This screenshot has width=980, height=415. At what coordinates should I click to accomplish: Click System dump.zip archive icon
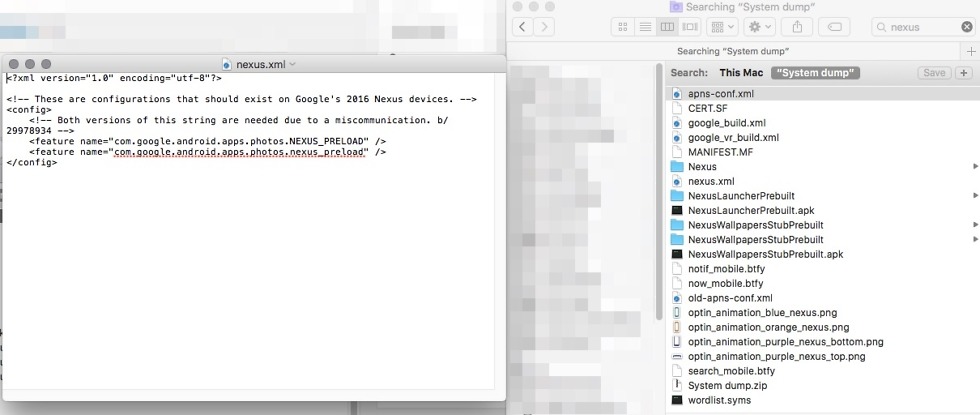(x=676, y=386)
